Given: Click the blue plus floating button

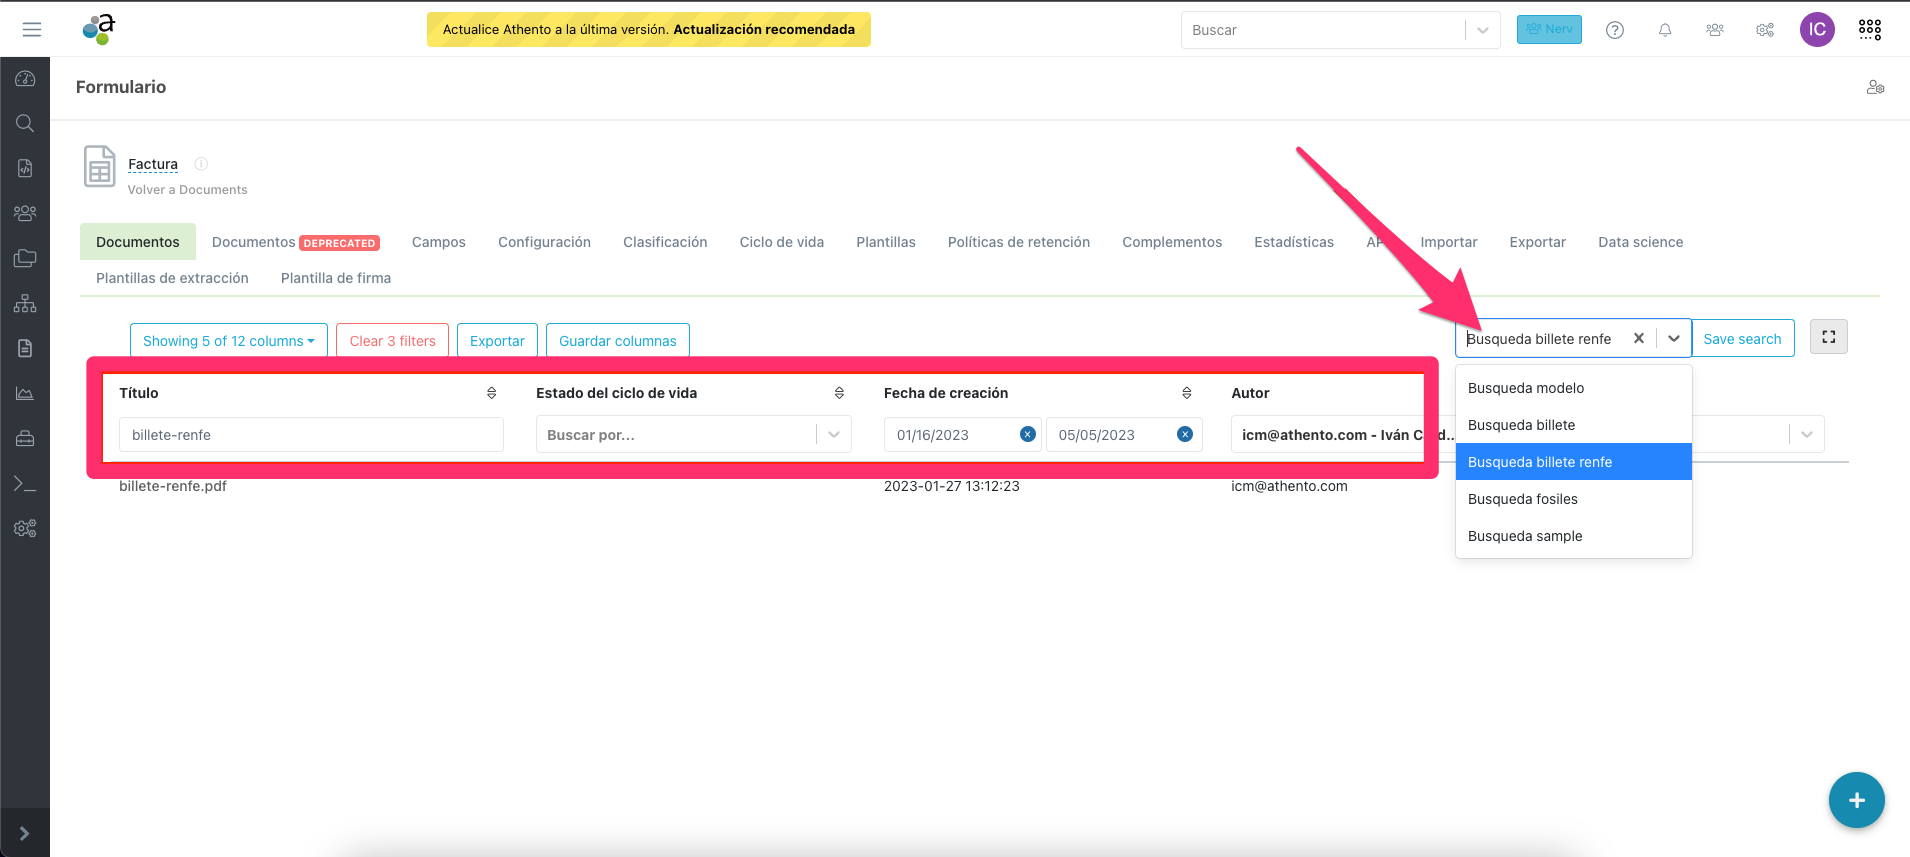Looking at the screenshot, I should [1856, 800].
